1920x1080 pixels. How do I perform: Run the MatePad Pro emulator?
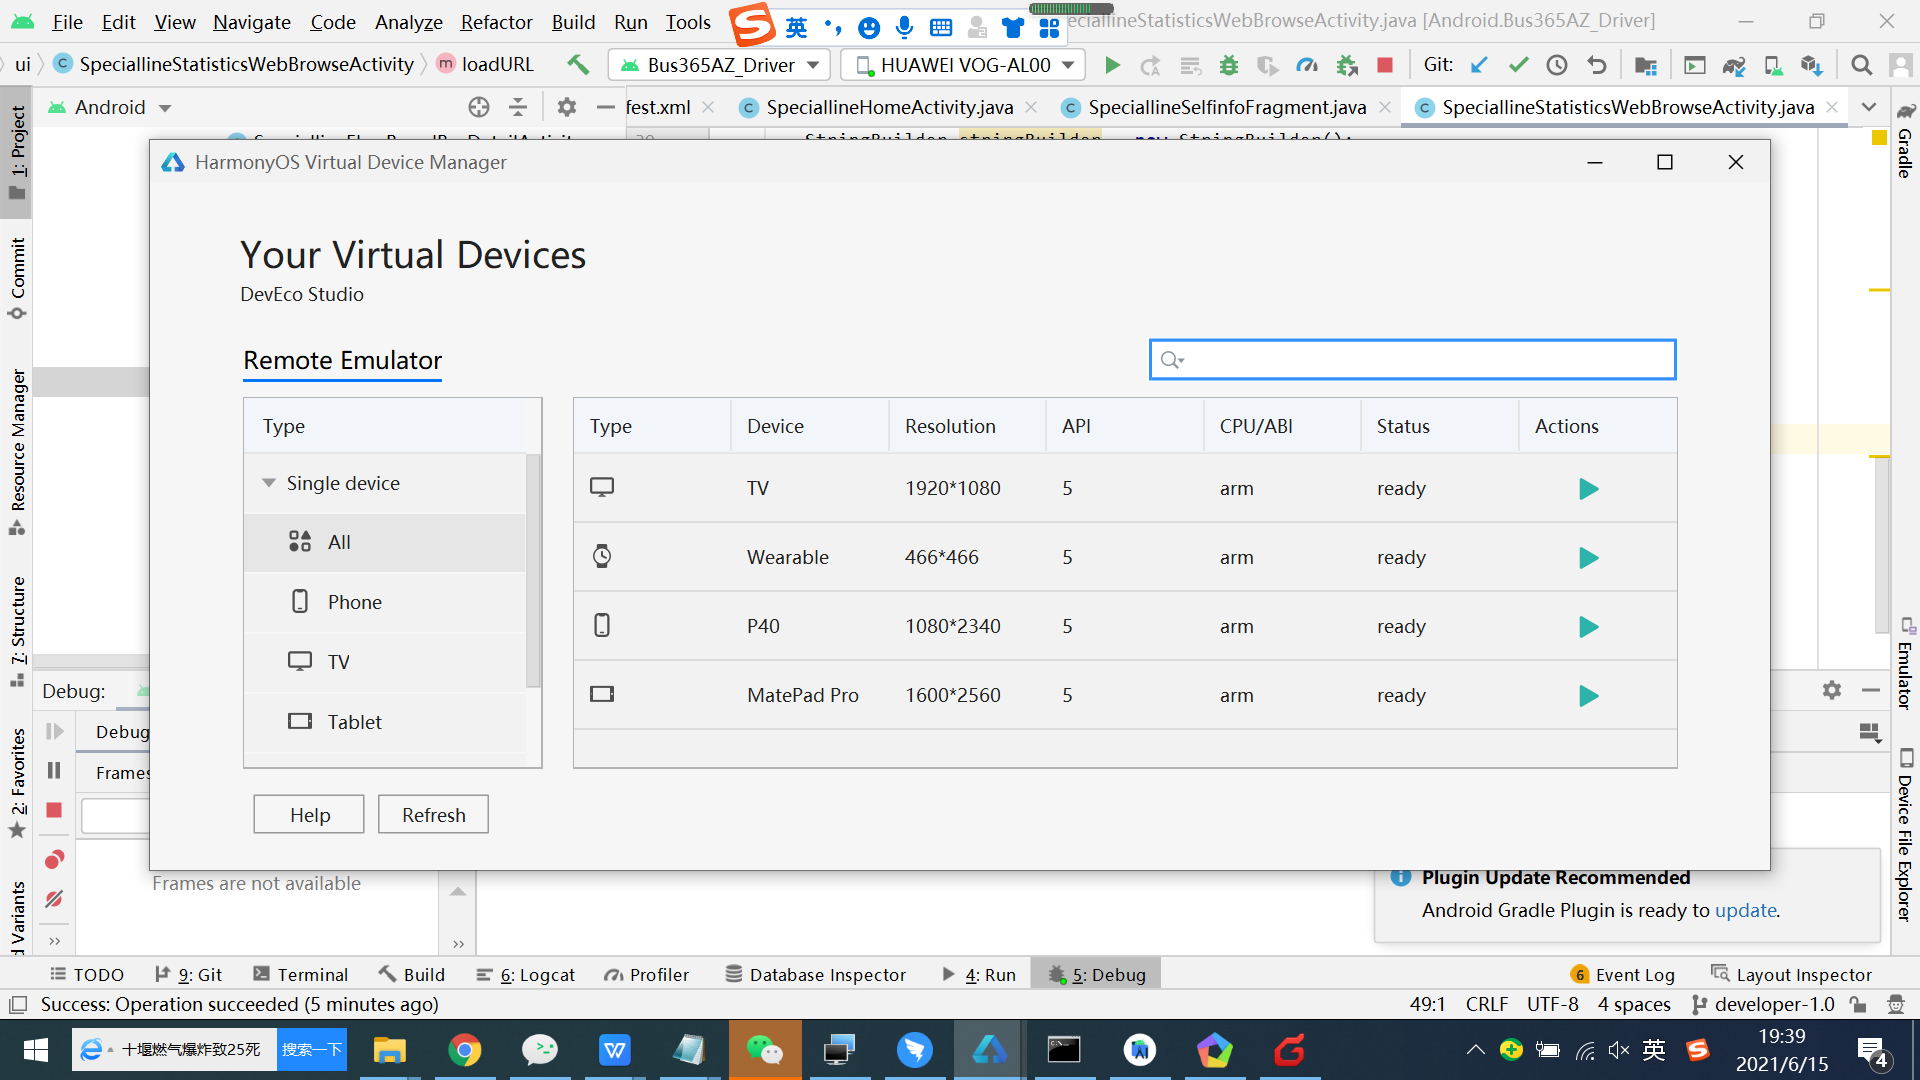point(1588,696)
